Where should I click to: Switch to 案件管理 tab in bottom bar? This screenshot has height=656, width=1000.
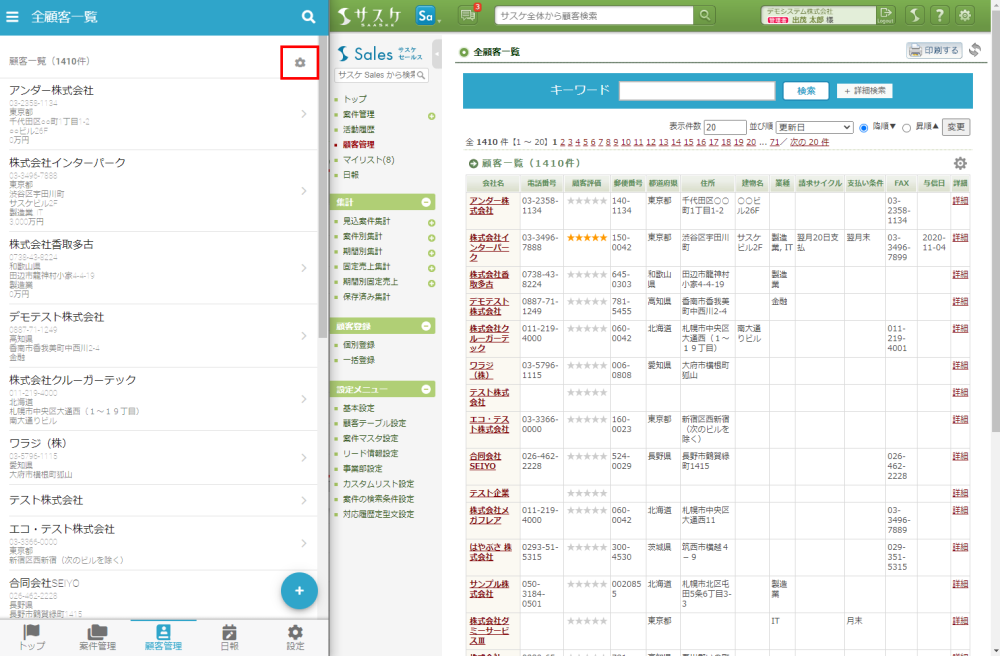pyautogui.click(x=97, y=637)
